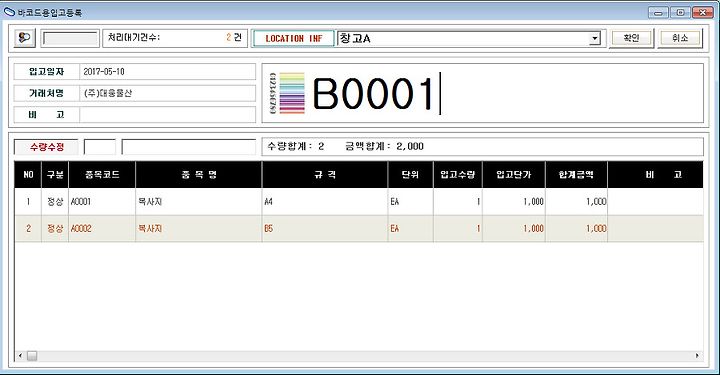Click the 정상 cell in row 1

click(55, 201)
